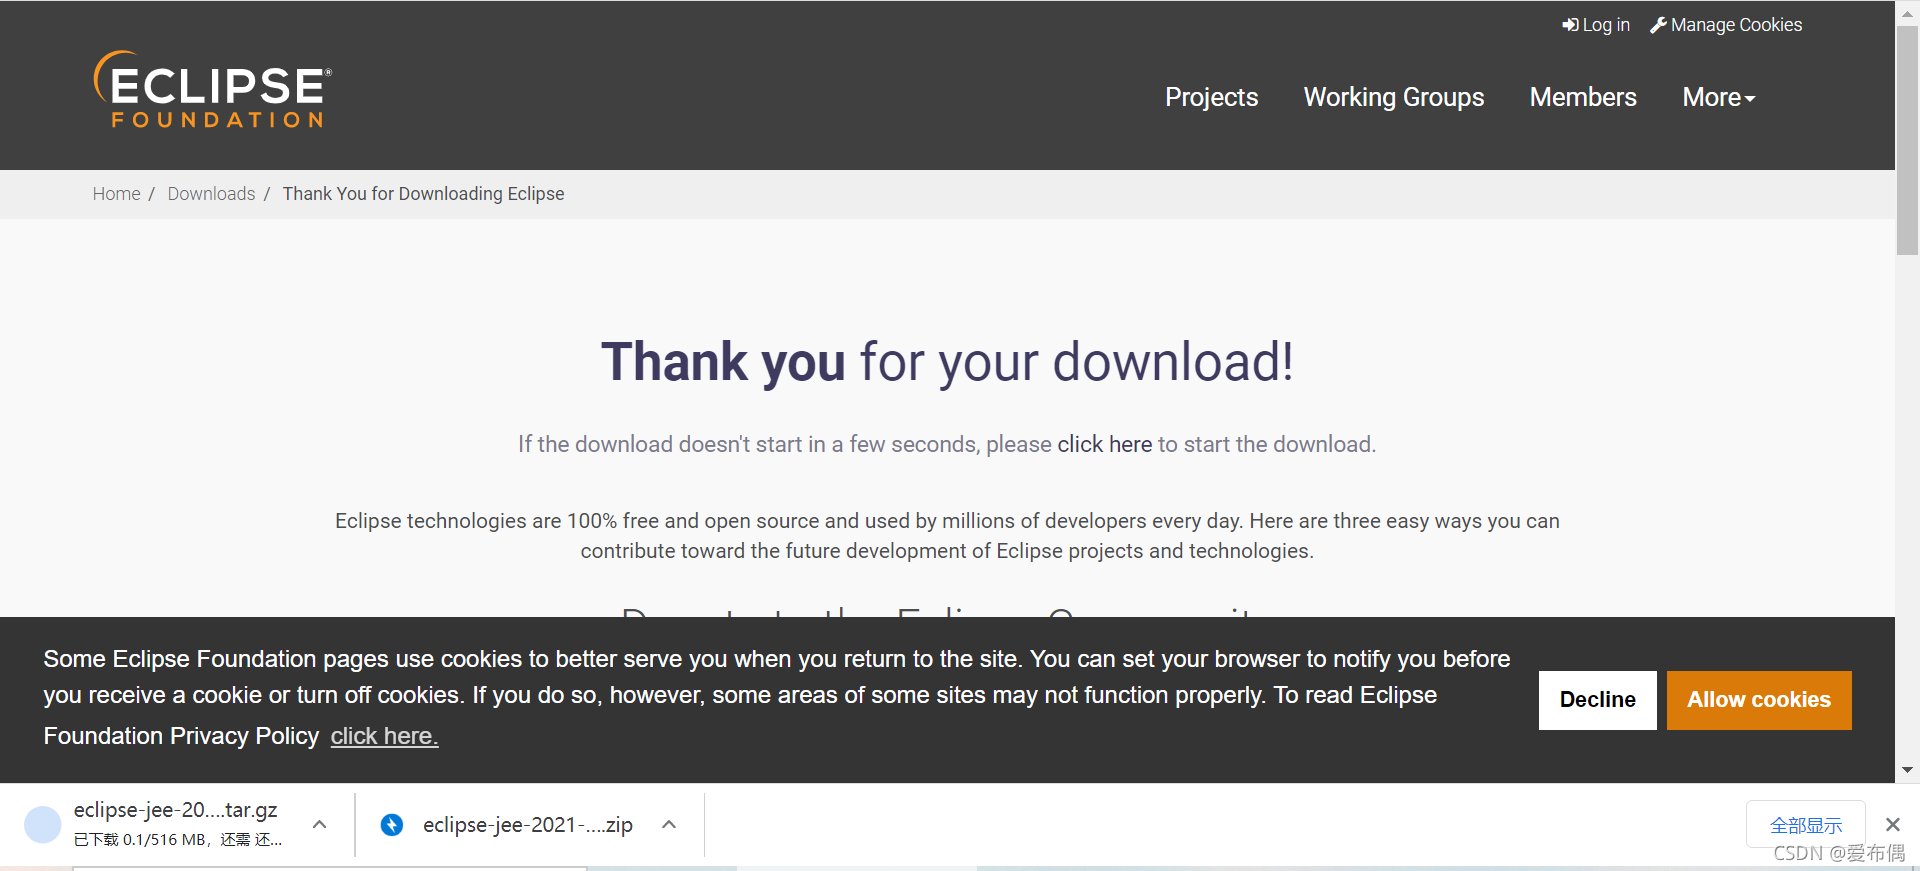Click the Eclipse Foundation logo
This screenshot has width=1920, height=871.
212,89
